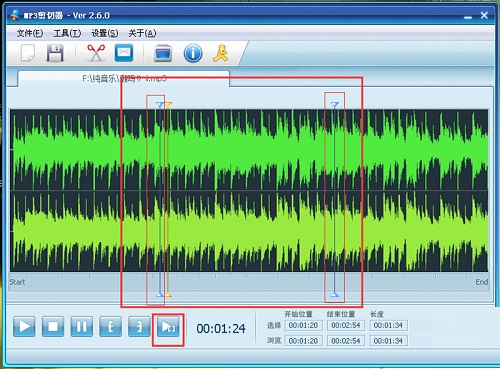Open the 关于(A) menu
This screenshot has width=500, height=369.
142,33
